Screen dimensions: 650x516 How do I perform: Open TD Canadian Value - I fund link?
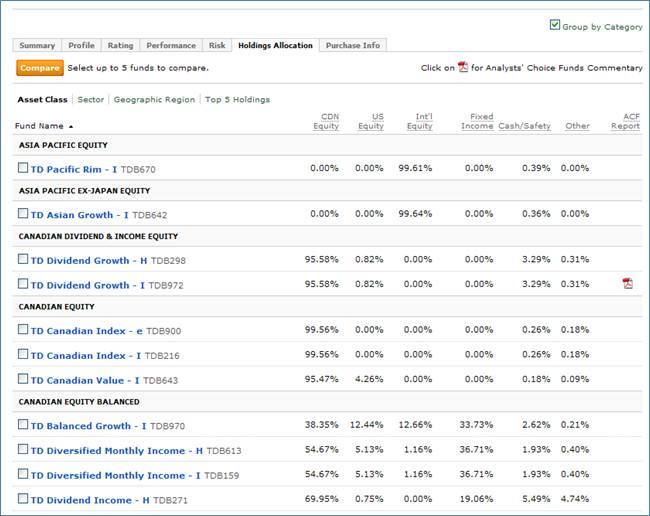pos(85,380)
